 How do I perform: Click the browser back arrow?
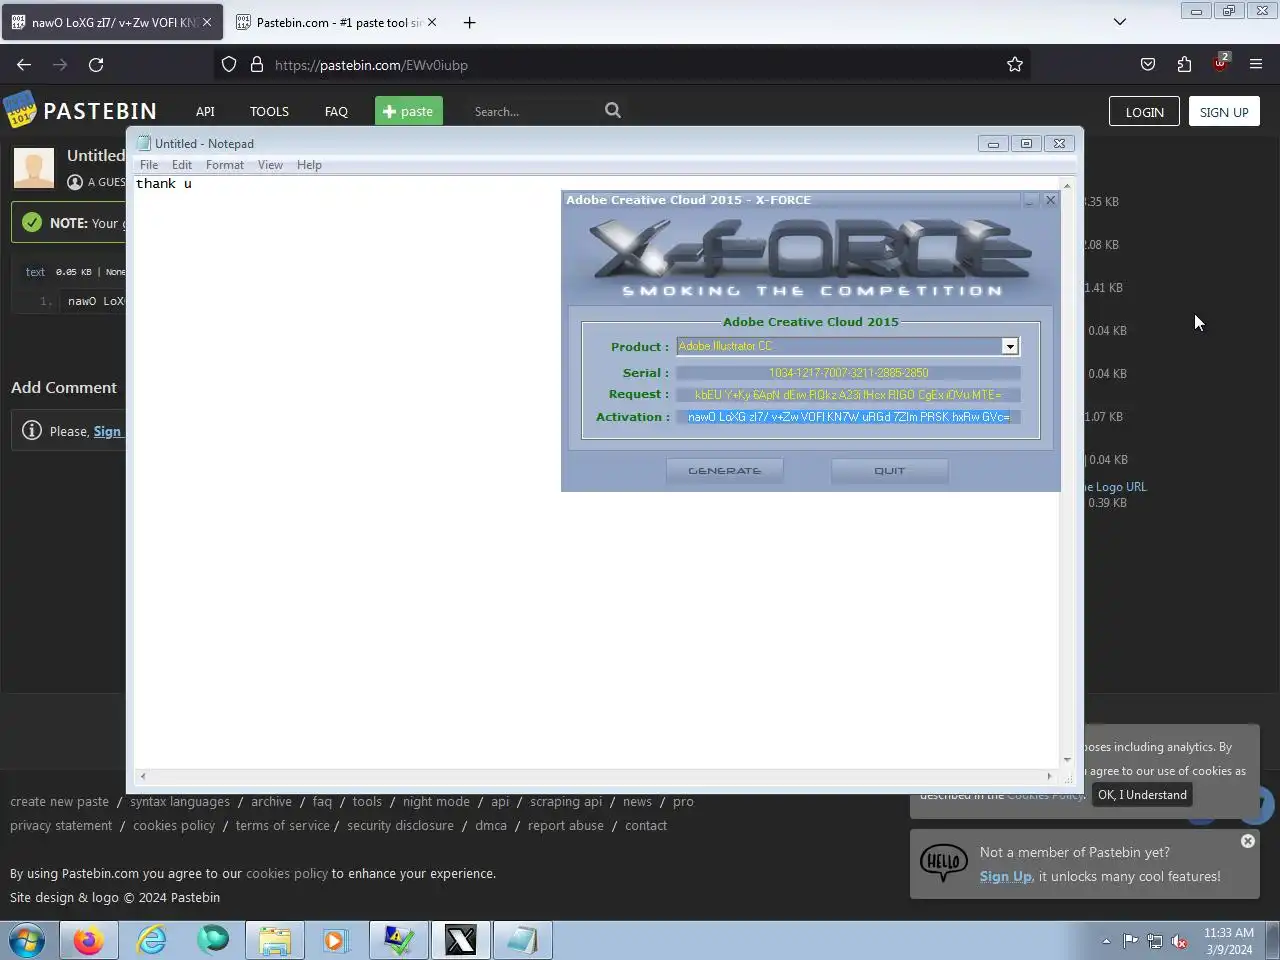(x=24, y=65)
